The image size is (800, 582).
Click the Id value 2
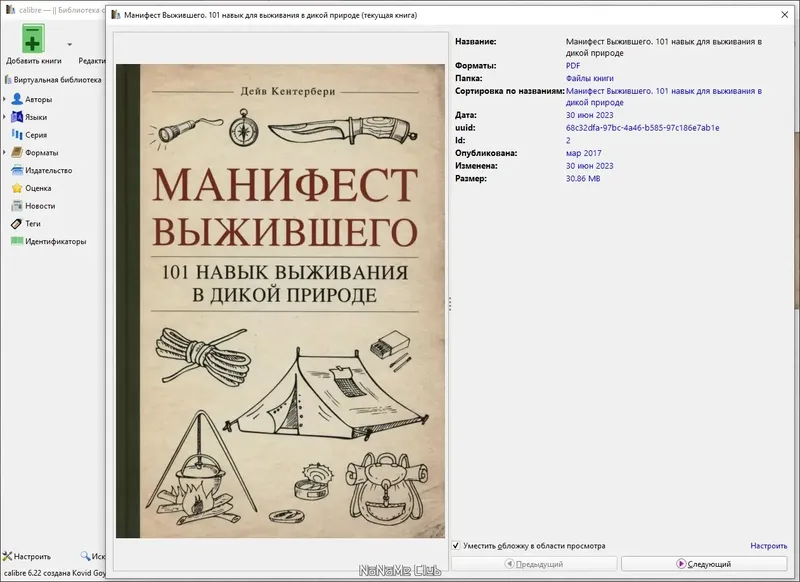[x=568, y=140]
